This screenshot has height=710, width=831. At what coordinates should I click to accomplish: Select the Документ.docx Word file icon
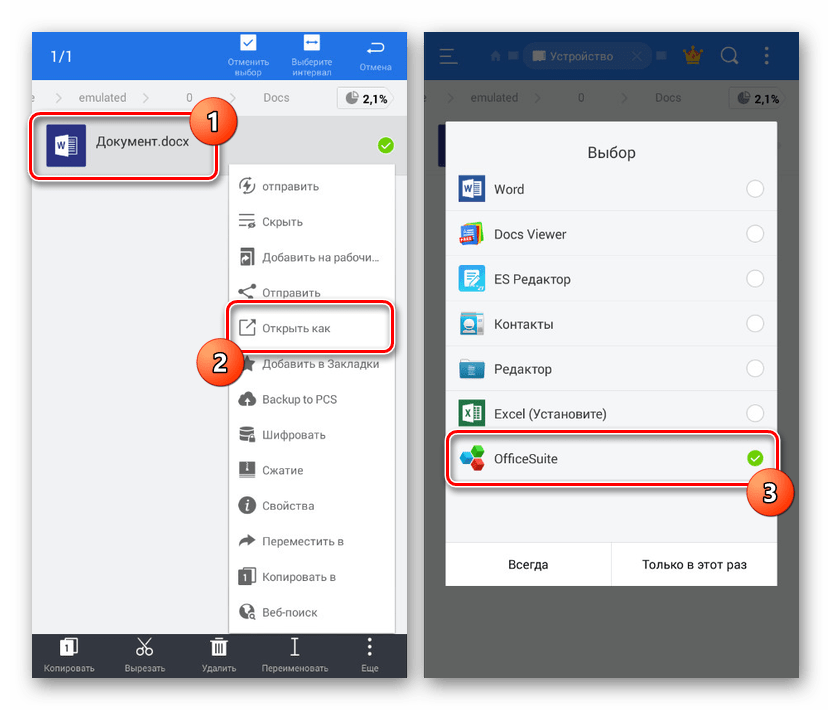[x=66, y=145]
